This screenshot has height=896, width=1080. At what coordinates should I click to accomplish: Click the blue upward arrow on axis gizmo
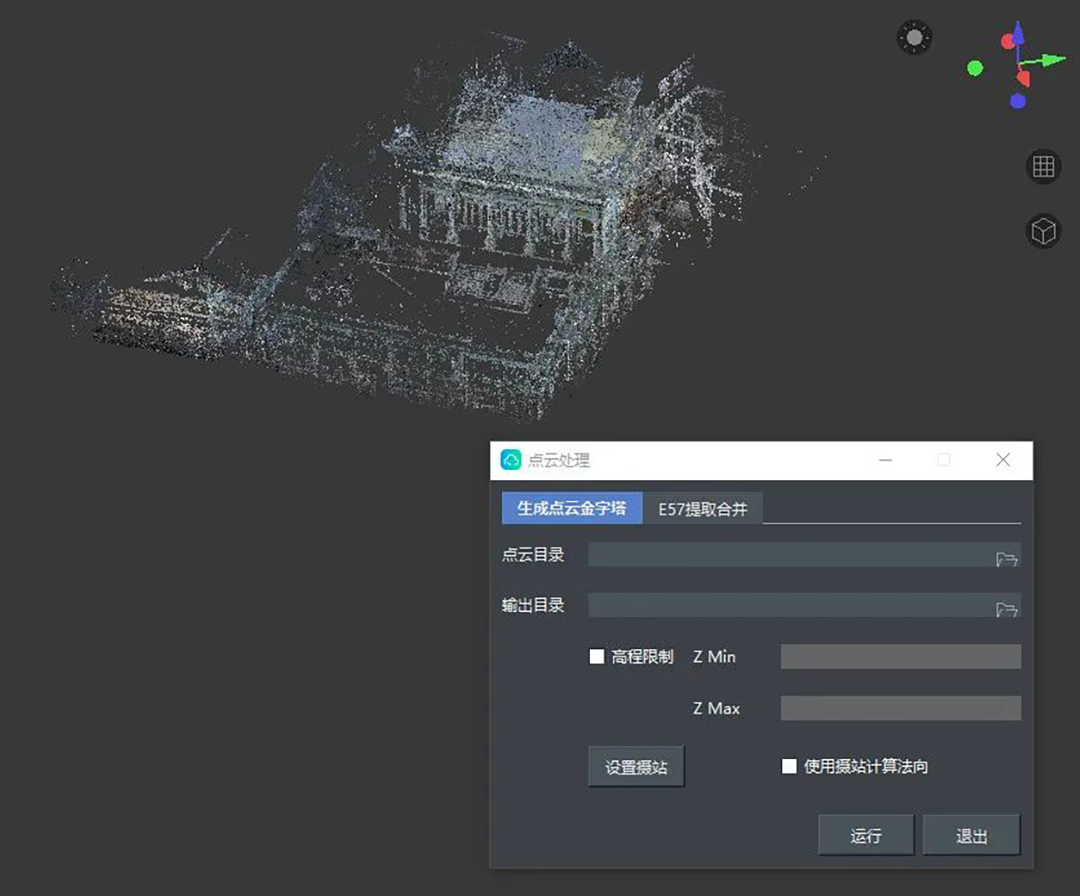point(1018,35)
